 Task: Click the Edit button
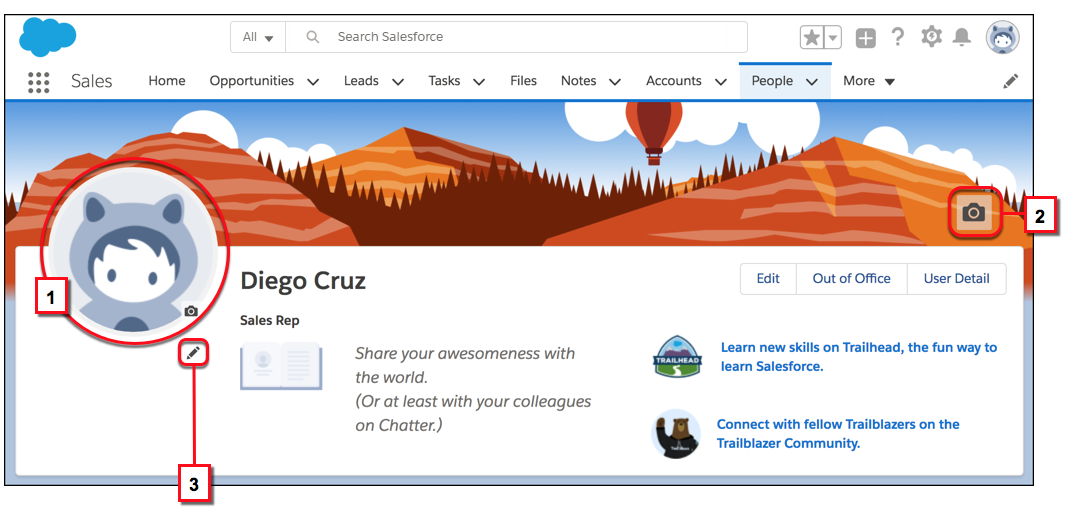[x=768, y=278]
